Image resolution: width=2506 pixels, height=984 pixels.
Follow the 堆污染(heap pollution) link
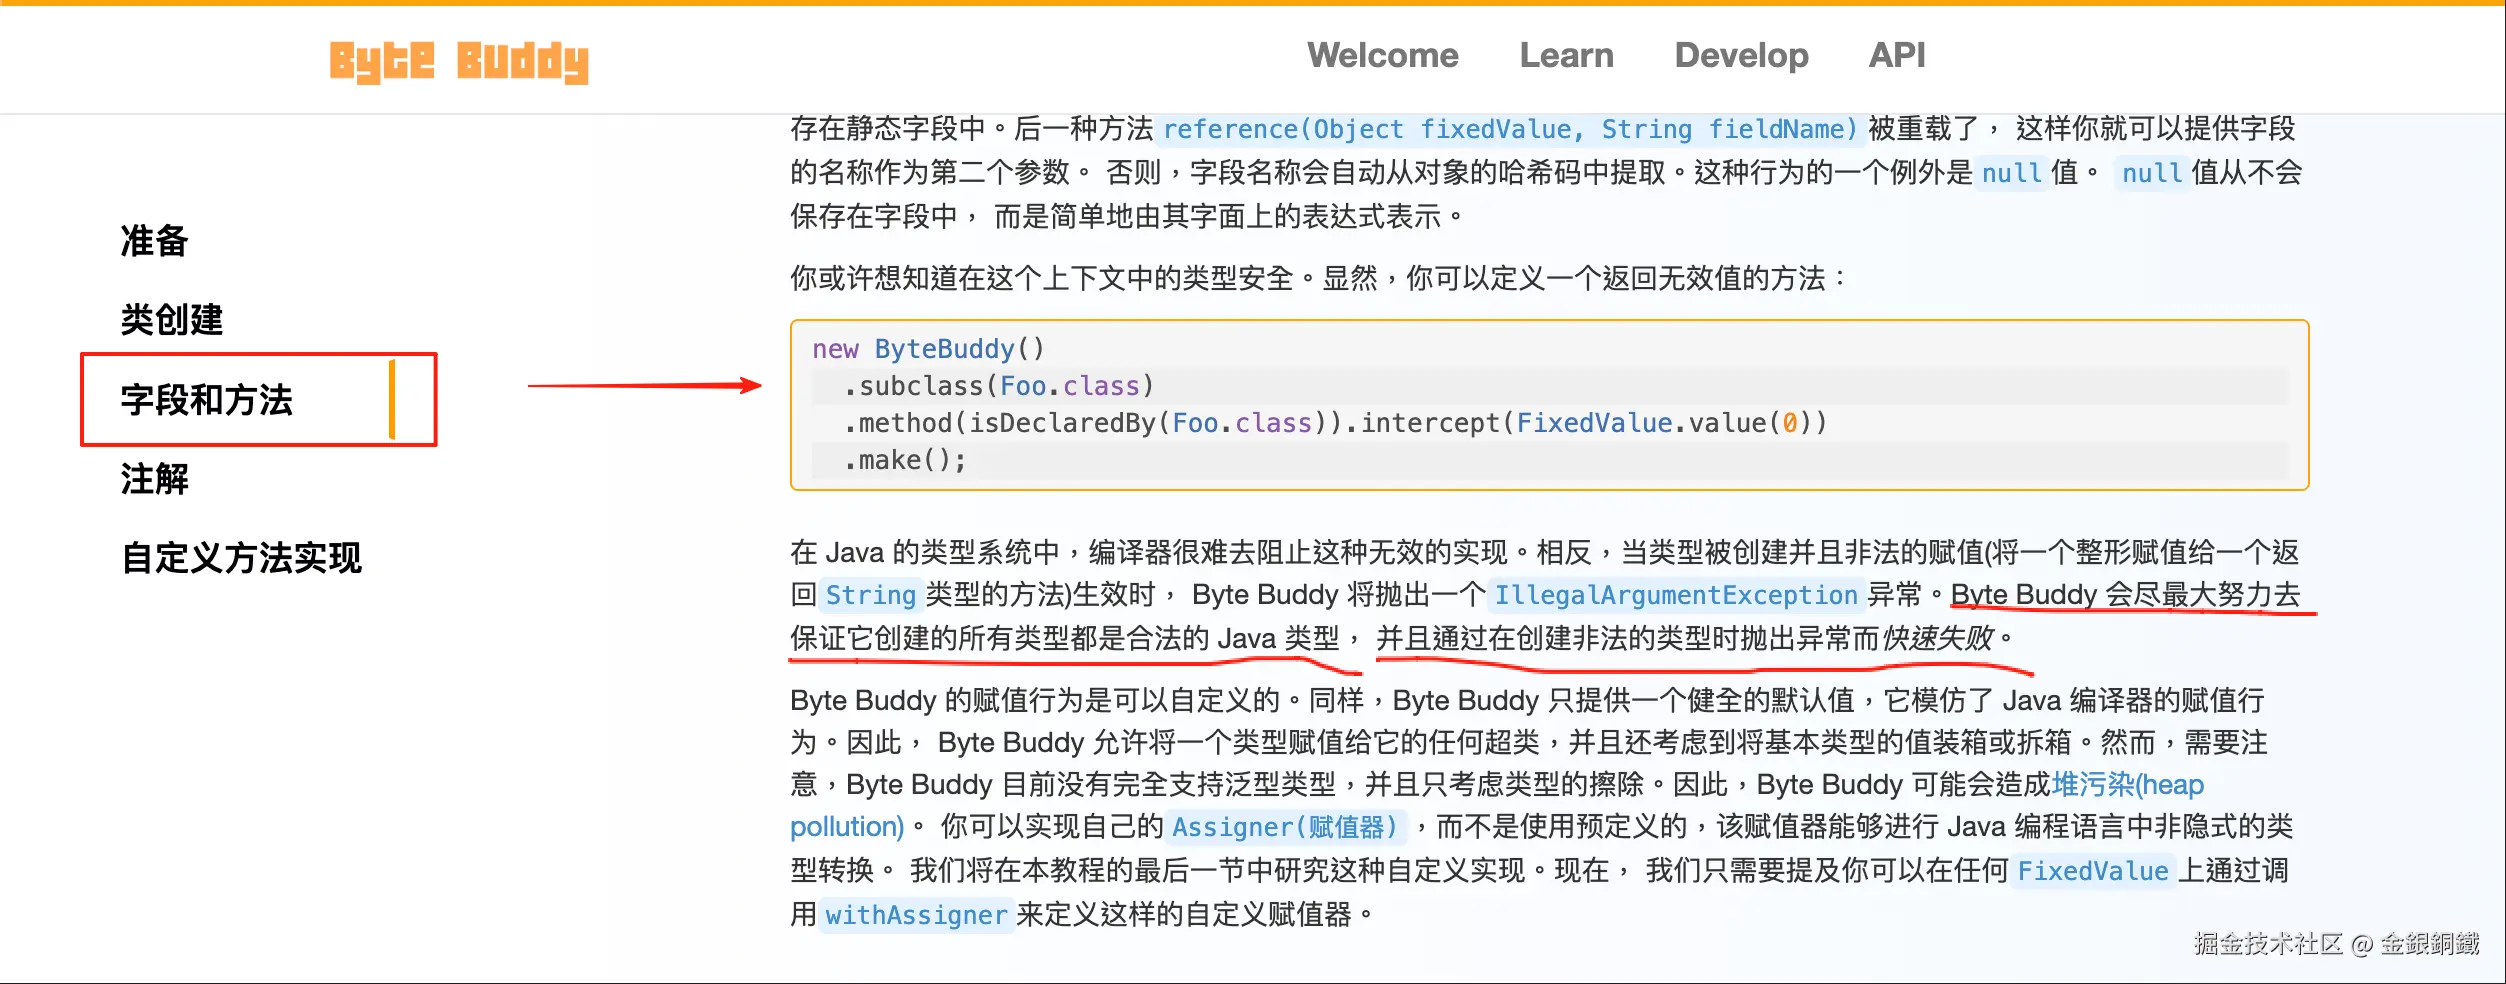tap(2127, 785)
